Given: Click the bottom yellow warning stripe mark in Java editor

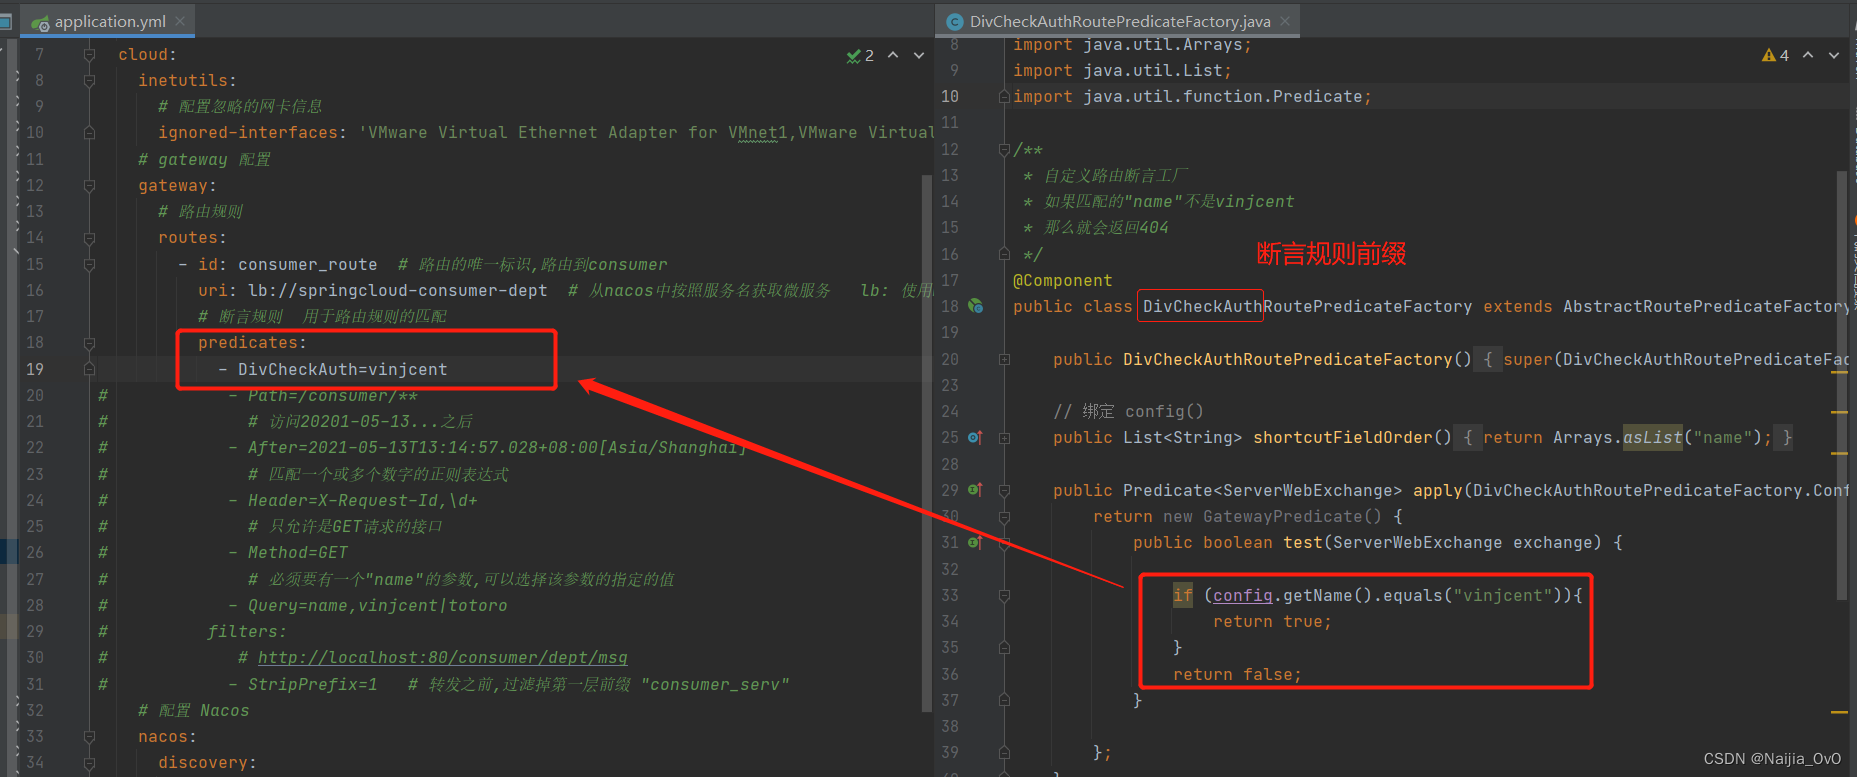Looking at the screenshot, I should [1839, 712].
